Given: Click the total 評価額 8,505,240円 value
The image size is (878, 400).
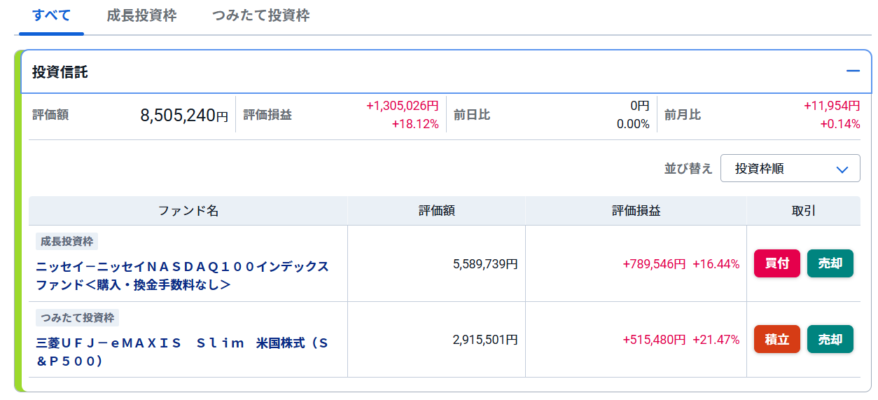Looking at the screenshot, I should [184, 115].
